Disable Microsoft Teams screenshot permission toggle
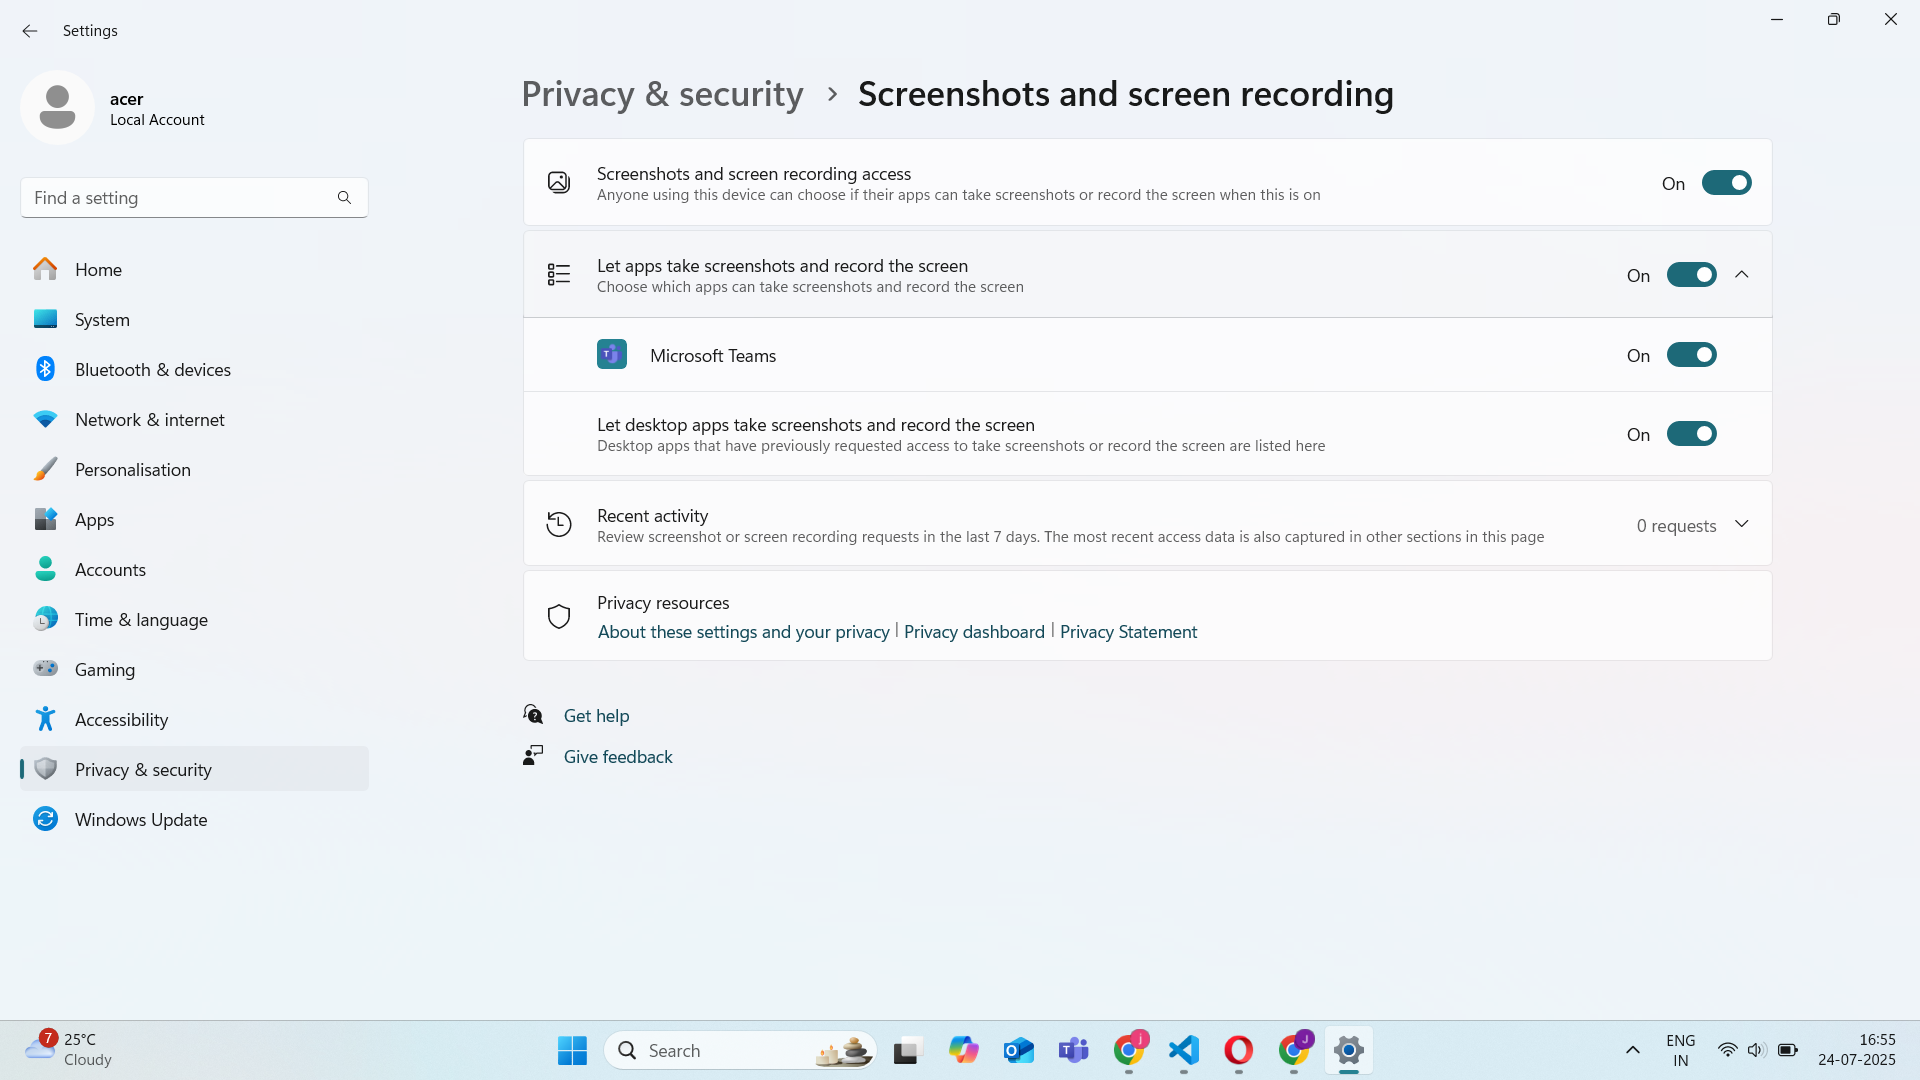Viewport: 1920px width, 1080px height. (1691, 355)
